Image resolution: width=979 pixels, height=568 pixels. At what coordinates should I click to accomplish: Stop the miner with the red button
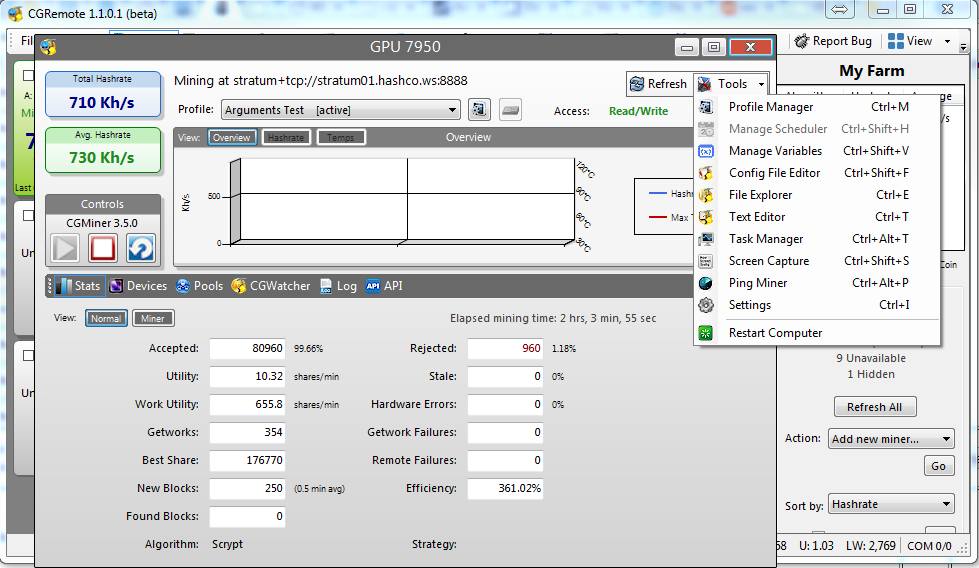click(x=103, y=248)
